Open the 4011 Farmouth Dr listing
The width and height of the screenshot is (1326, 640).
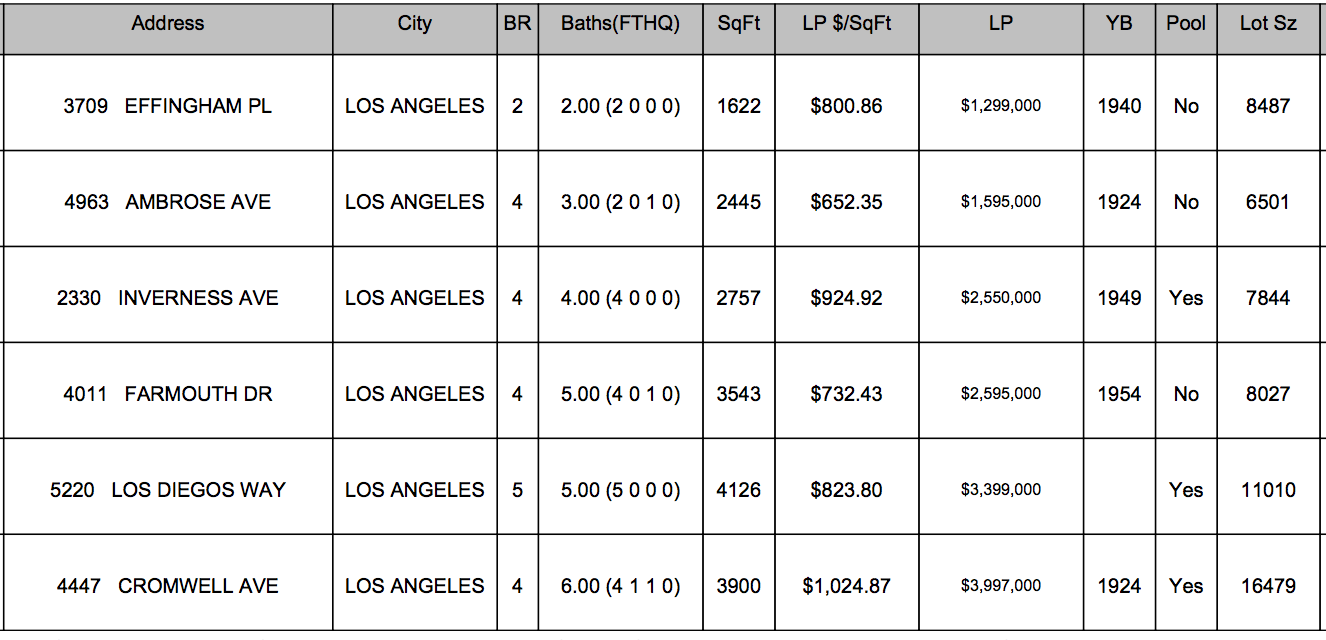click(x=167, y=393)
